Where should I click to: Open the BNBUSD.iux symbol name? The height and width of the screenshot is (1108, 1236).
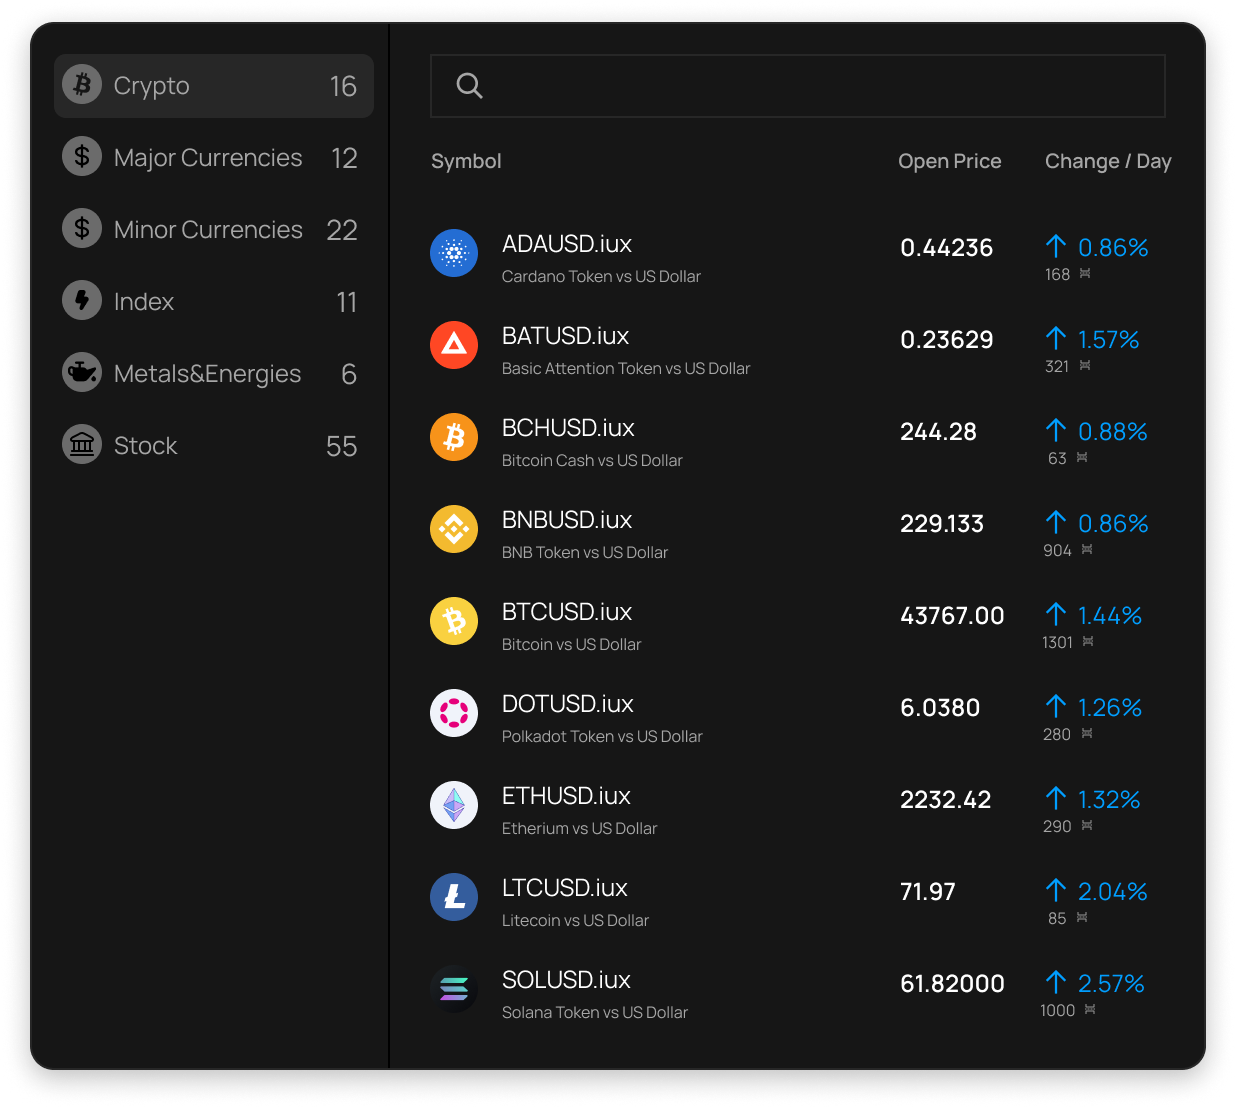(567, 520)
